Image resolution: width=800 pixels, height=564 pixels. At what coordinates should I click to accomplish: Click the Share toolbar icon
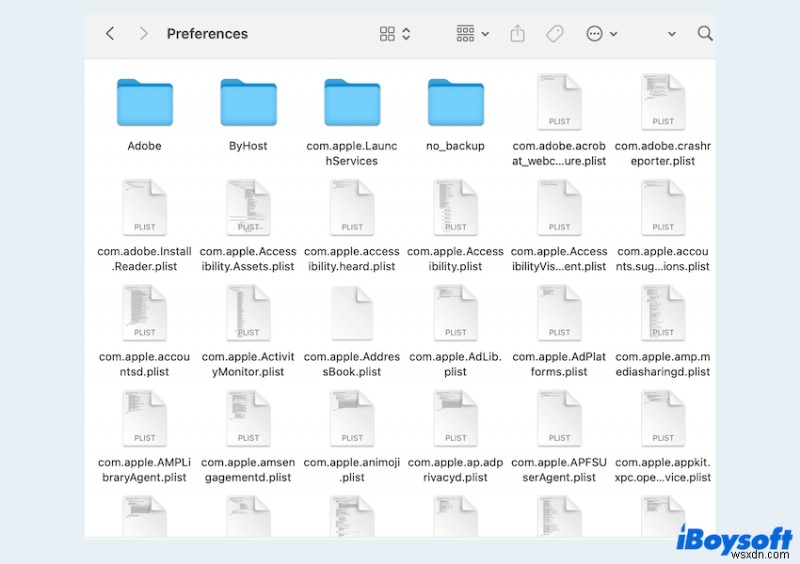pos(517,34)
